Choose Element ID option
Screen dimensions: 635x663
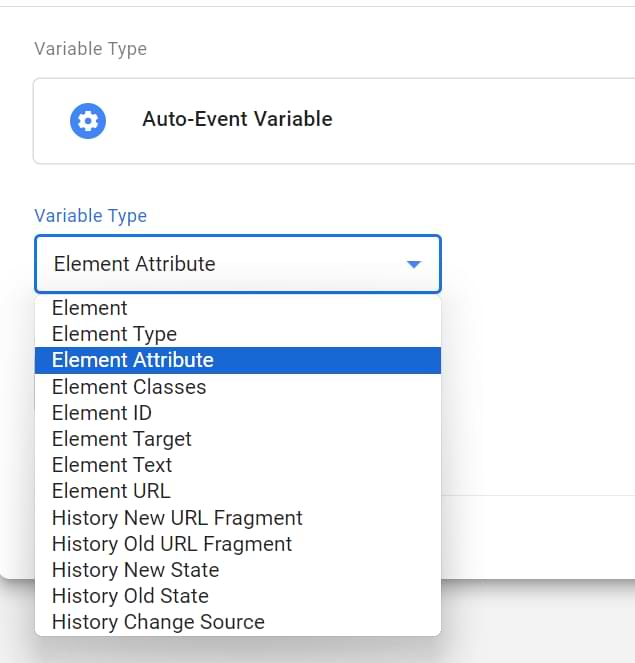102,412
